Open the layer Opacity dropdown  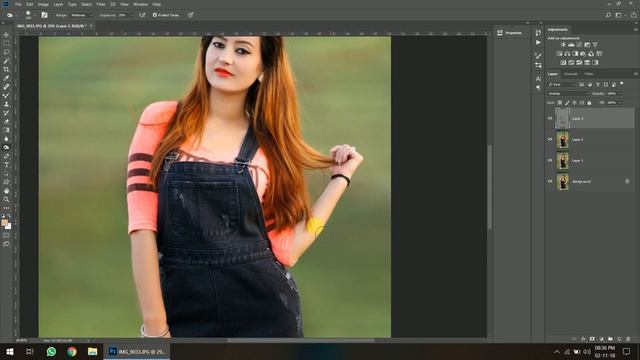tap(620, 93)
